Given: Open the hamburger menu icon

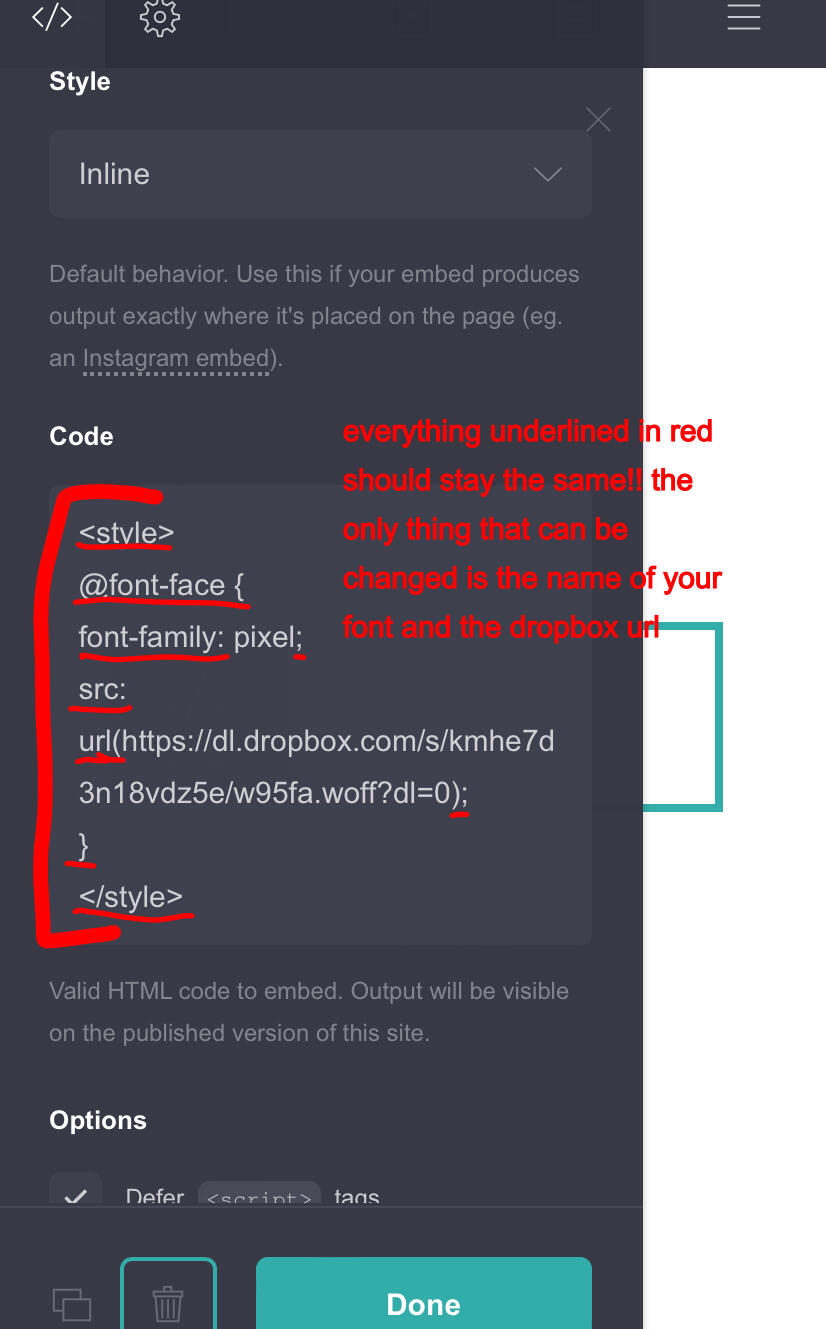Looking at the screenshot, I should pyautogui.click(x=744, y=17).
